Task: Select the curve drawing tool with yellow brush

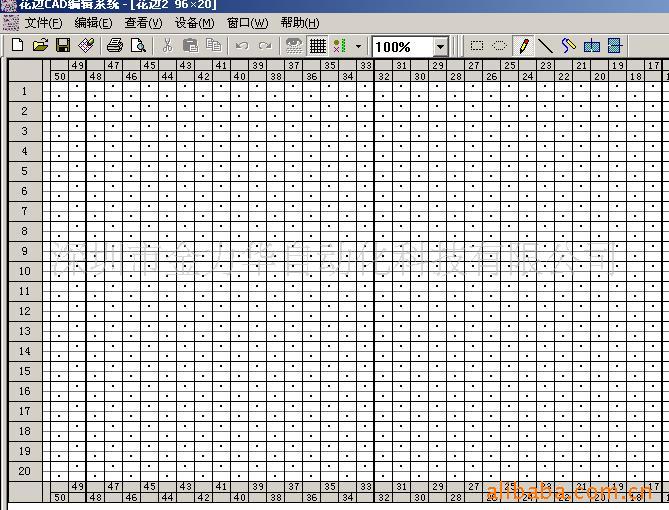Action: (x=568, y=46)
